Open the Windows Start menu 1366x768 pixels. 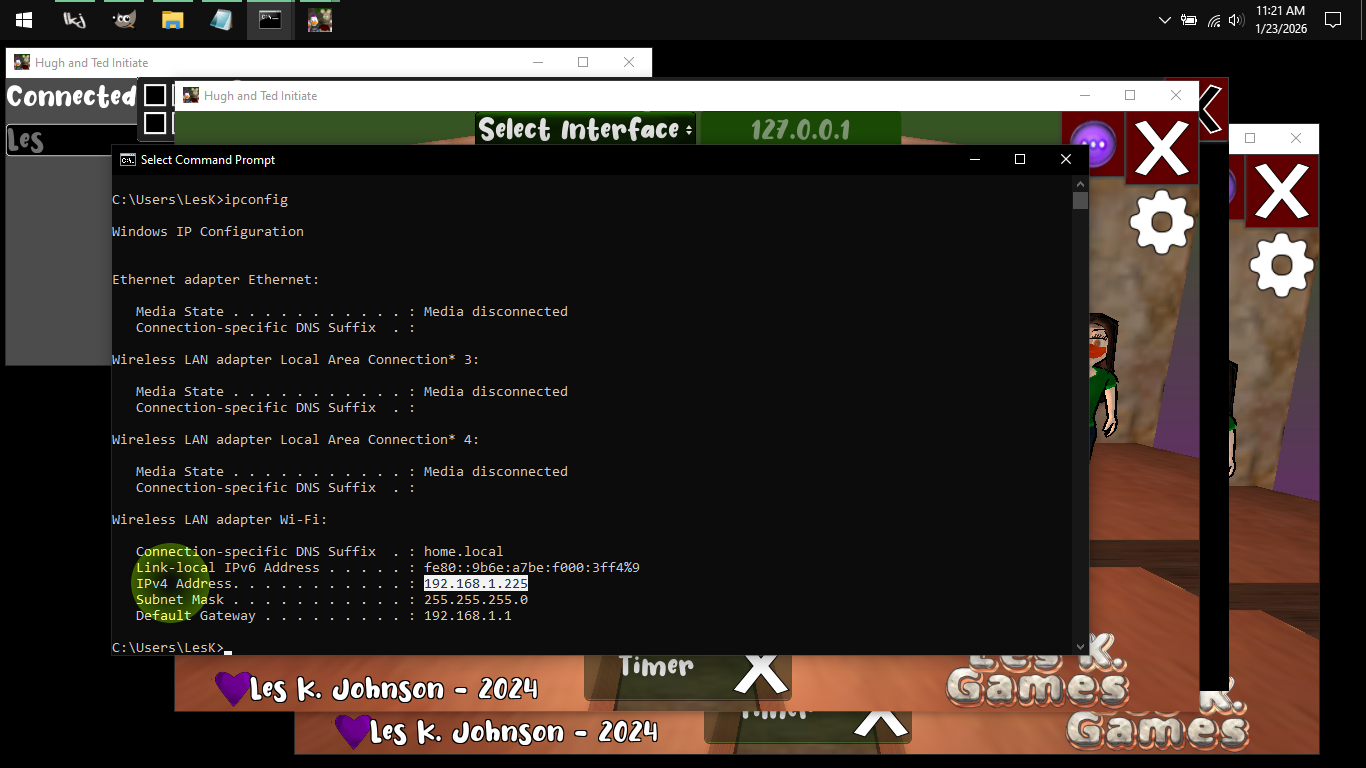pos(24,20)
